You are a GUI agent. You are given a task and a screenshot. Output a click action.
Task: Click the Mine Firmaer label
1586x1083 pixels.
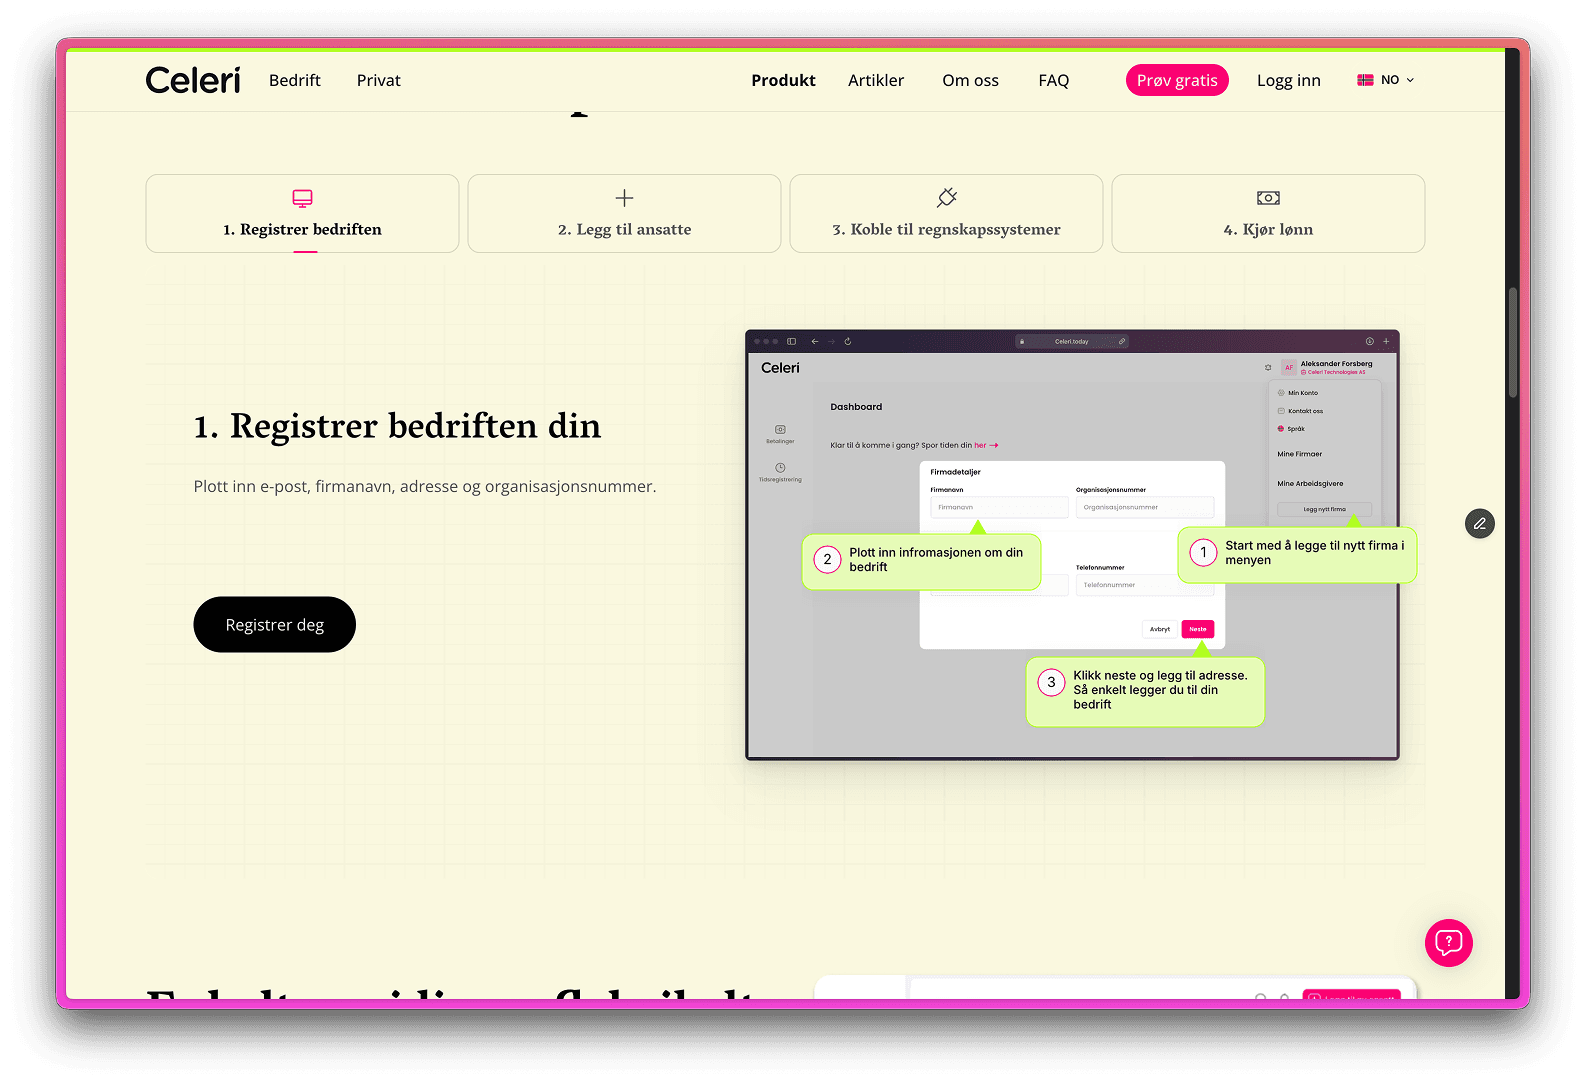[x=1299, y=454]
